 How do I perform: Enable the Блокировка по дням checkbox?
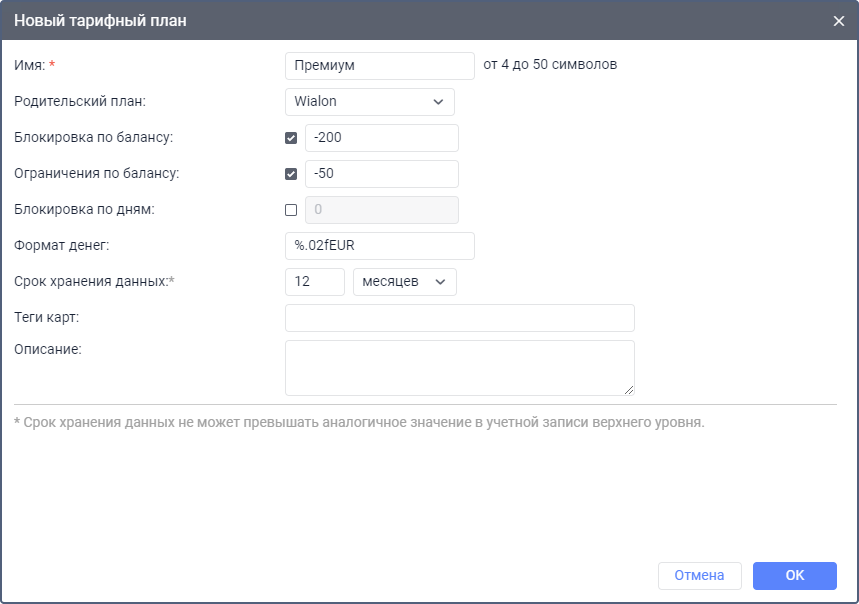(291, 210)
